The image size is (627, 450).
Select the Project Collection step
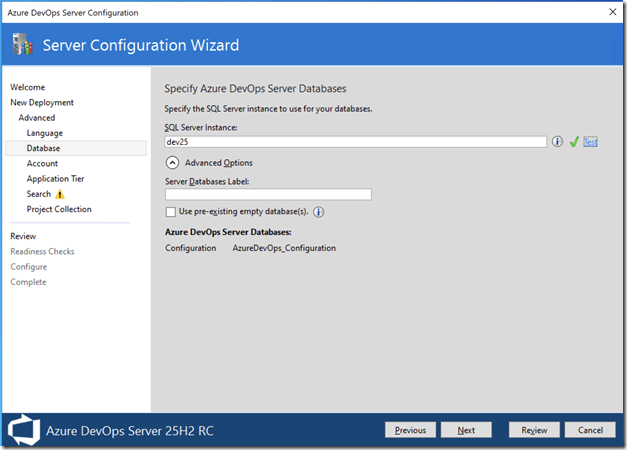pos(59,209)
